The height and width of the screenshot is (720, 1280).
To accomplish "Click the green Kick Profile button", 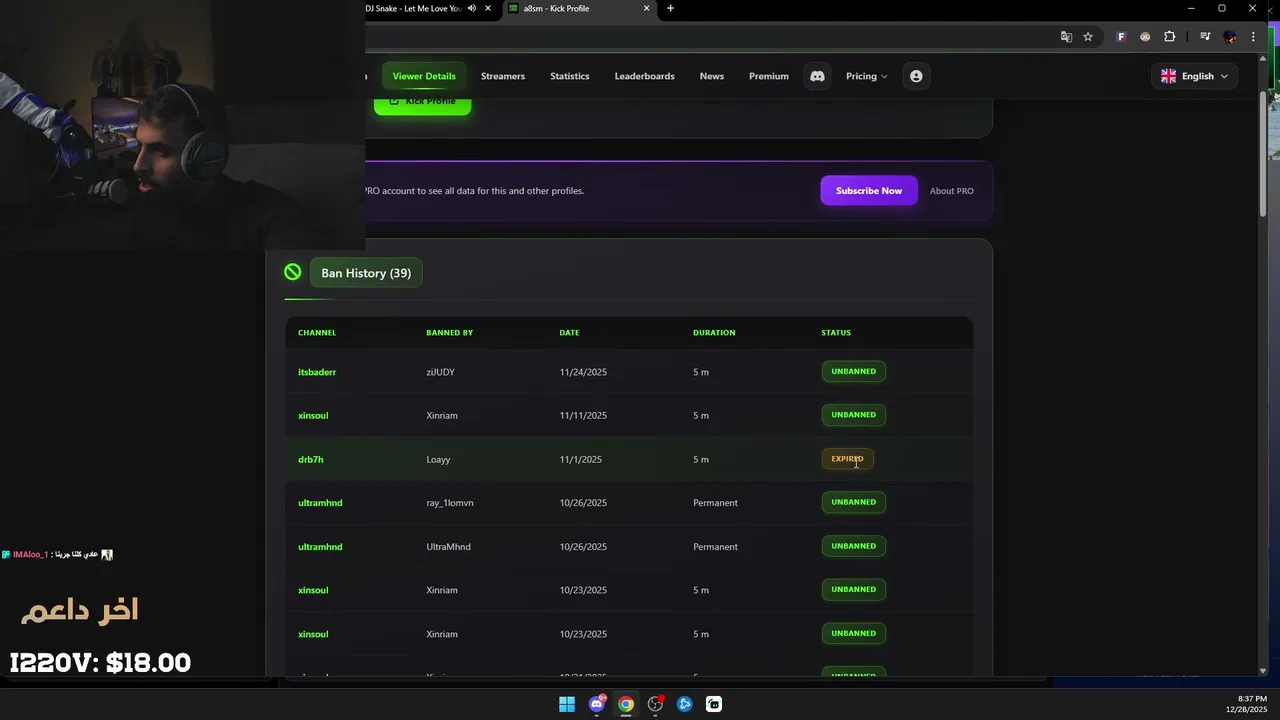I will (422, 103).
